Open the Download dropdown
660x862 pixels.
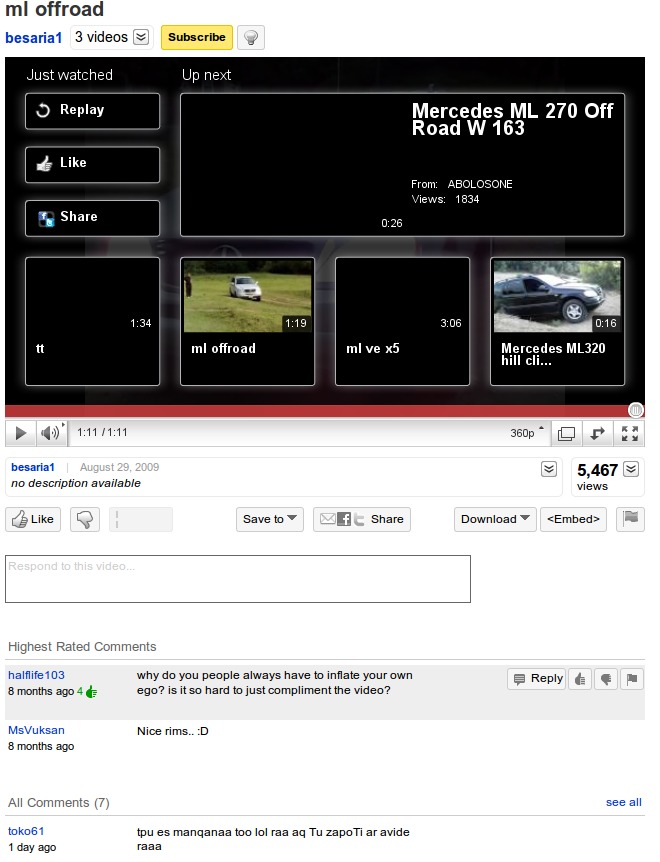pyautogui.click(x=495, y=520)
